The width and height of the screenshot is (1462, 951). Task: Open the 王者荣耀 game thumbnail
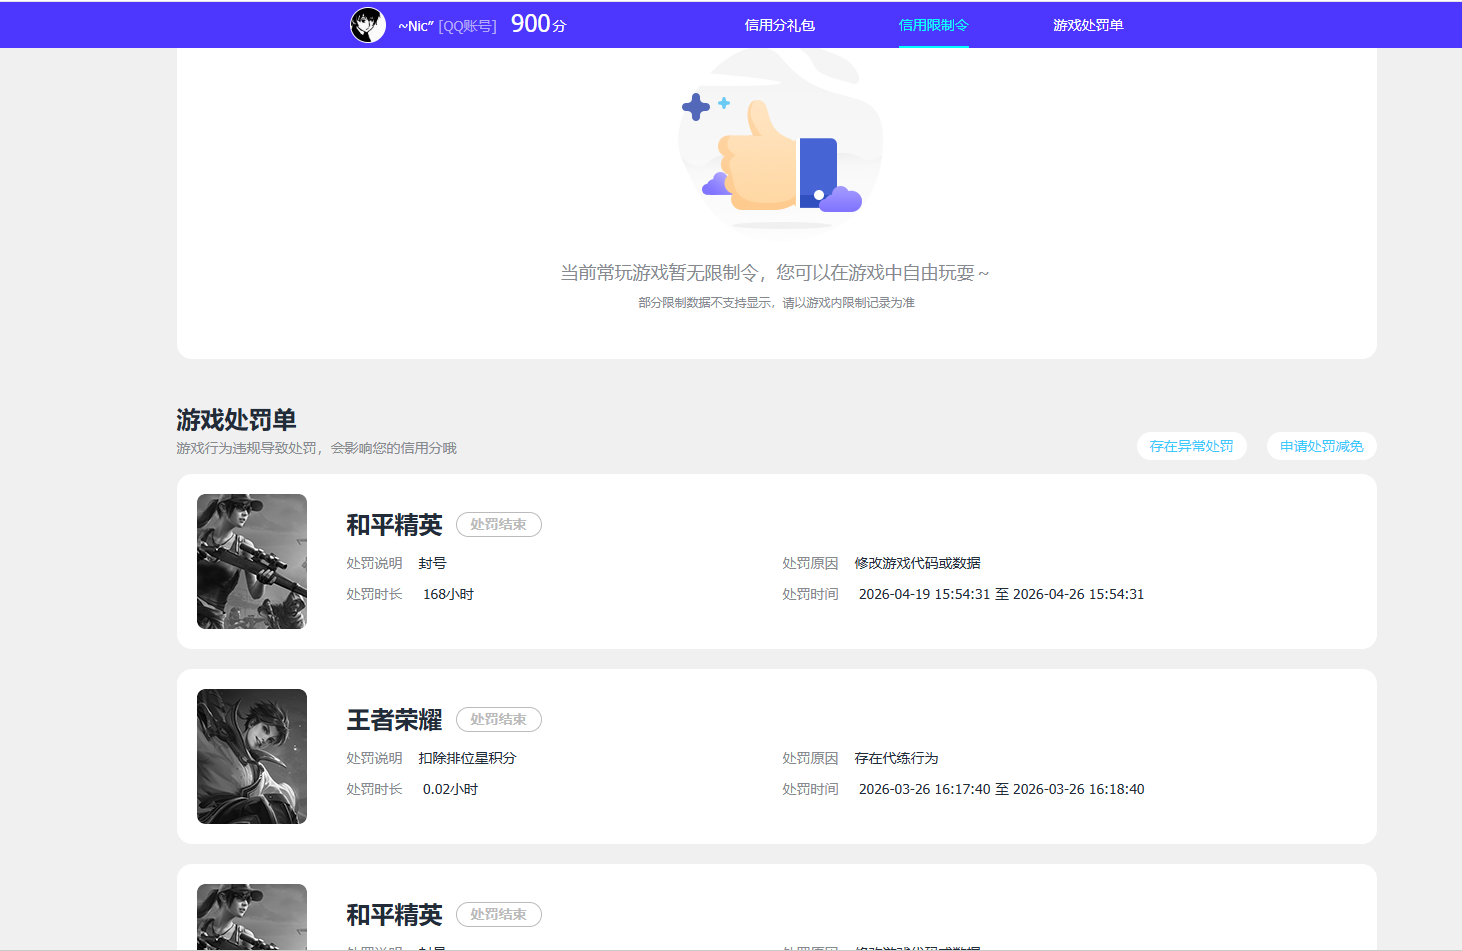(252, 756)
